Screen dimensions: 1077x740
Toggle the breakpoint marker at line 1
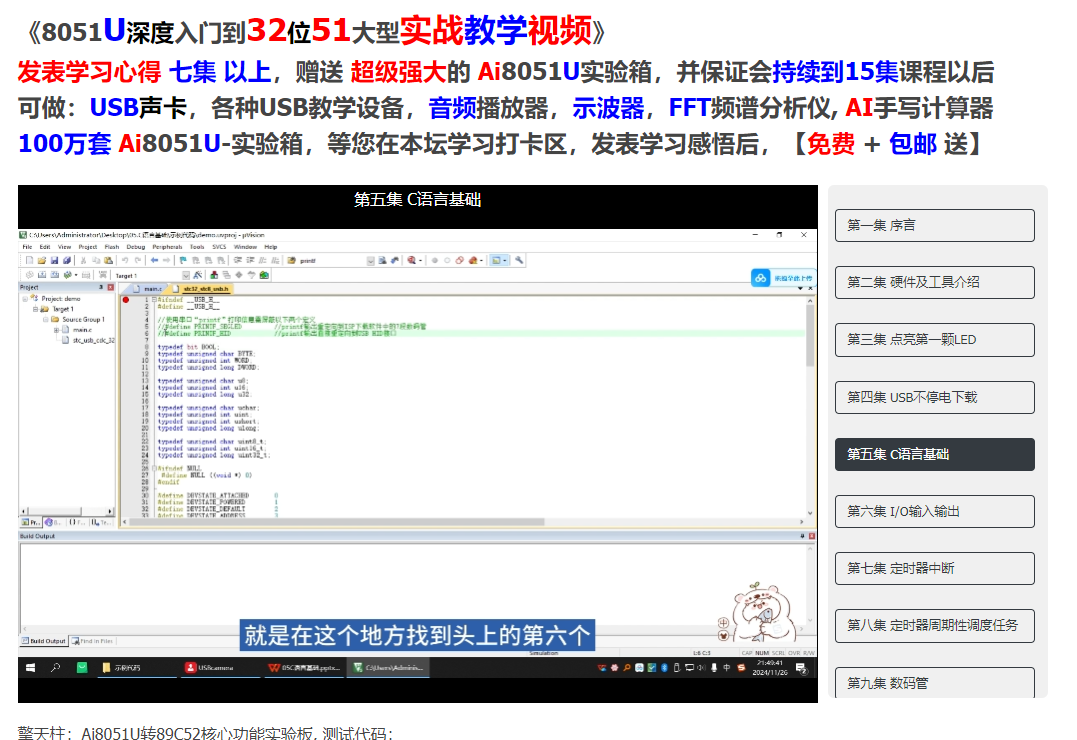click(x=126, y=300)
